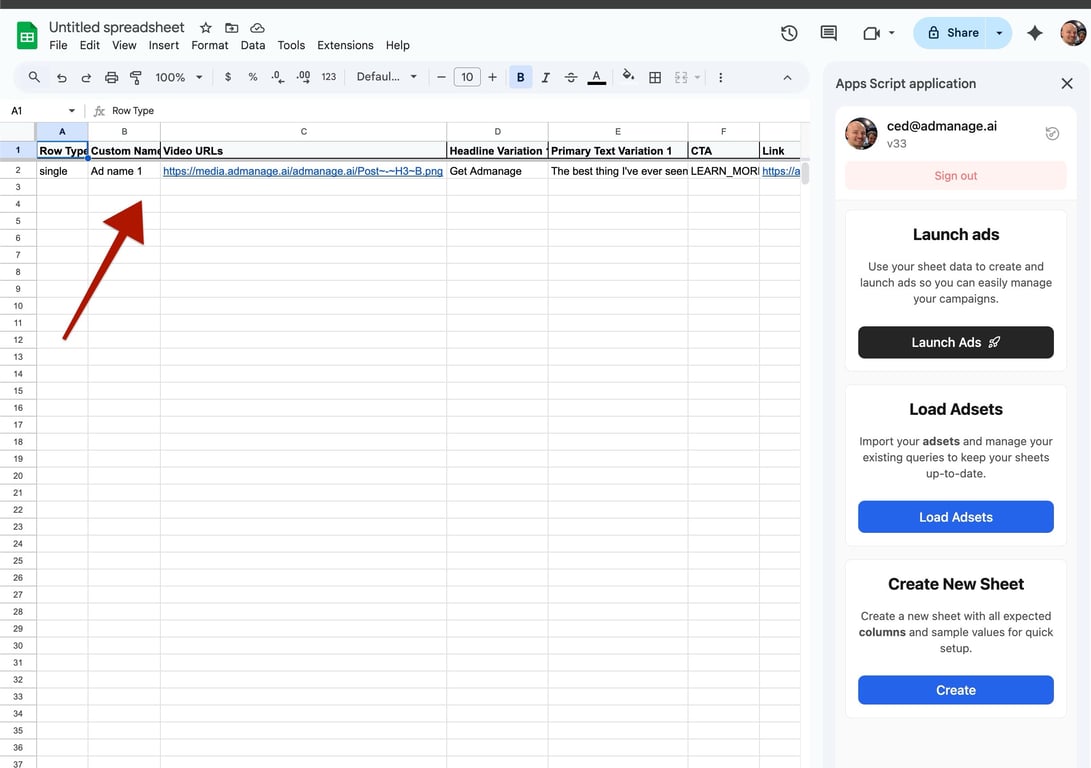1091x768 pixels.
Task: Click the merge cells icon
Action: click(x=681, y=77)
